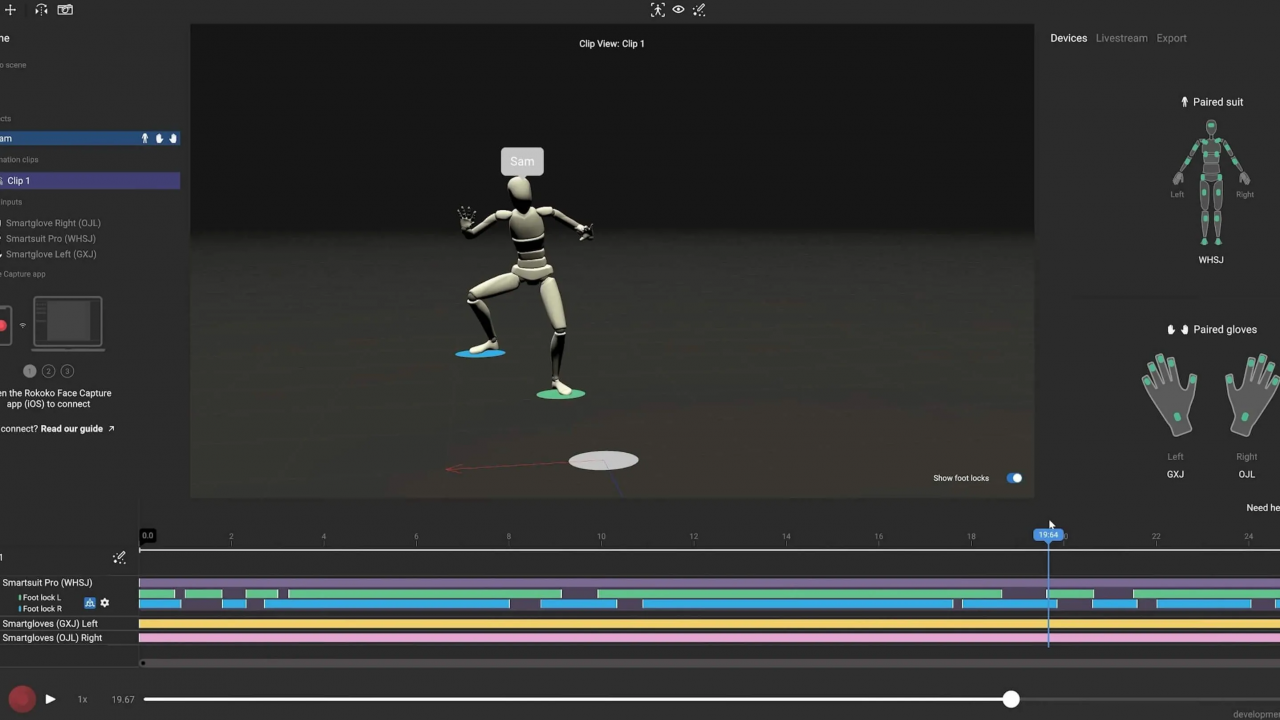Open foot lock settings gear icon

point(105,603)
